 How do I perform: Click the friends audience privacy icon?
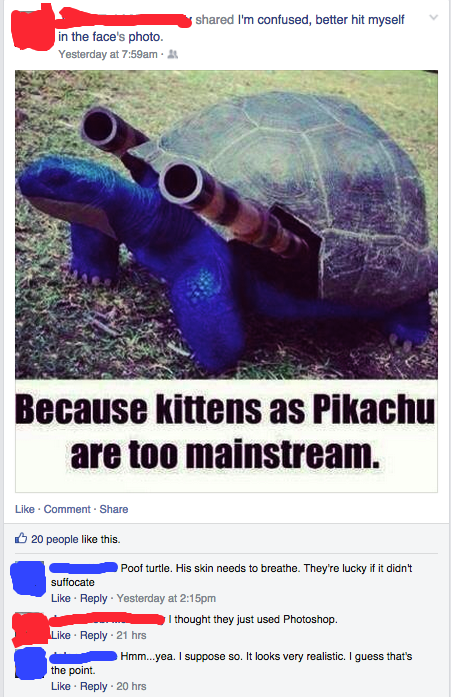[172, 54]
